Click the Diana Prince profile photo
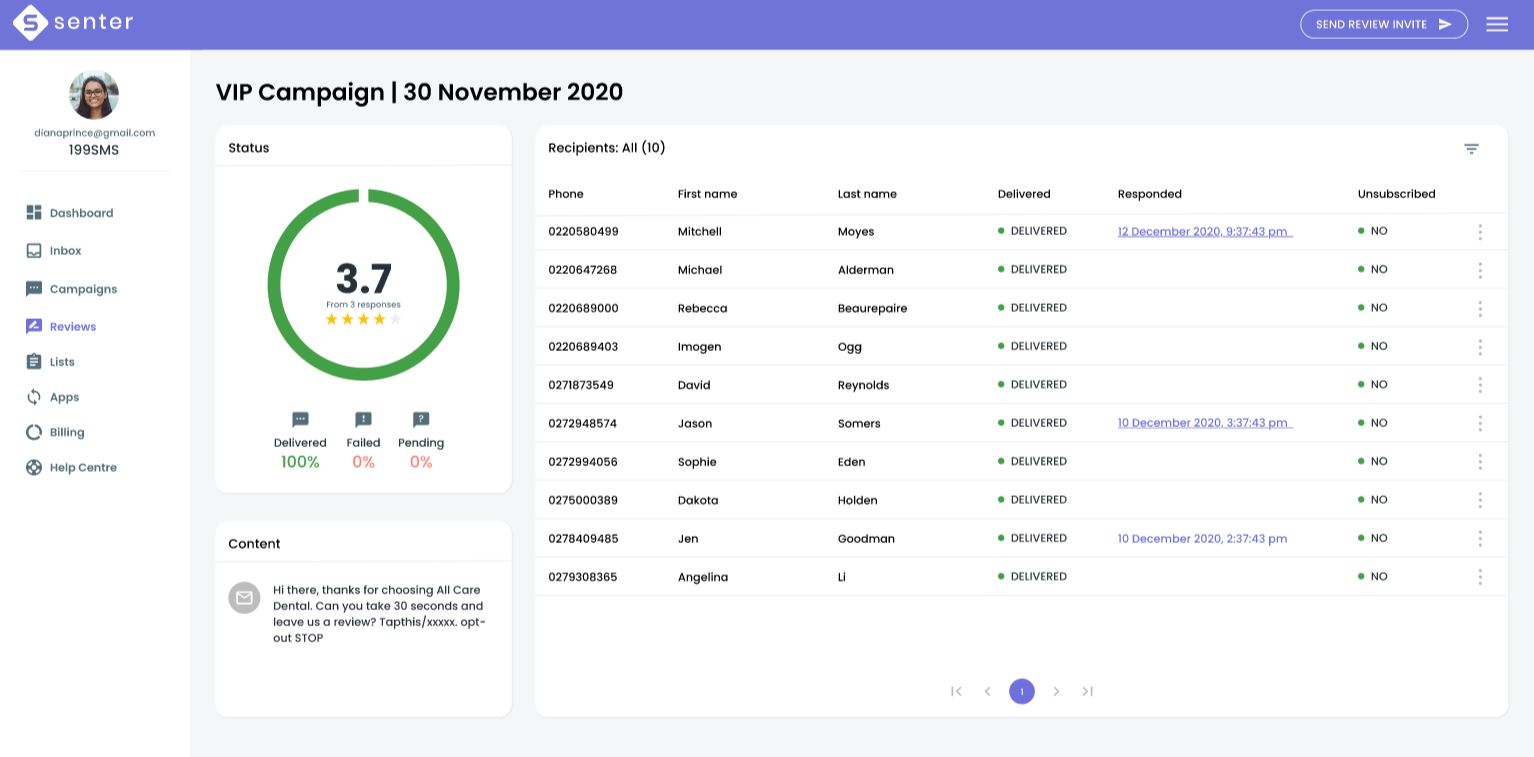Image resolution: width=1534 pixels, height=757 pixels. [94, 95]
